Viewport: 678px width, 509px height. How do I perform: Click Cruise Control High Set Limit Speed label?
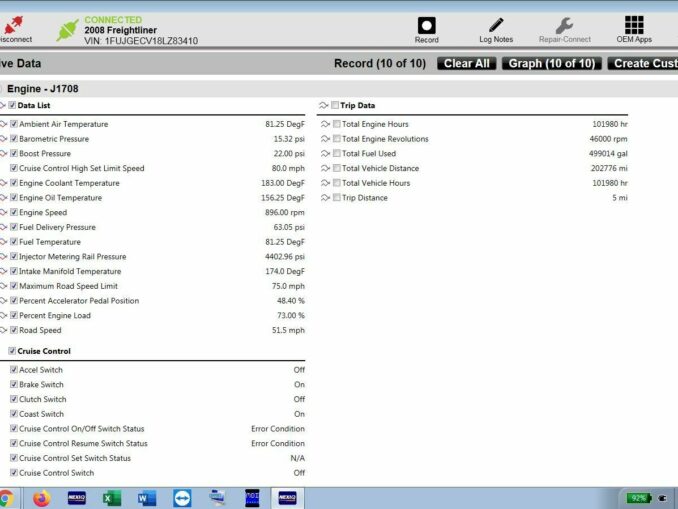[82, 168]
